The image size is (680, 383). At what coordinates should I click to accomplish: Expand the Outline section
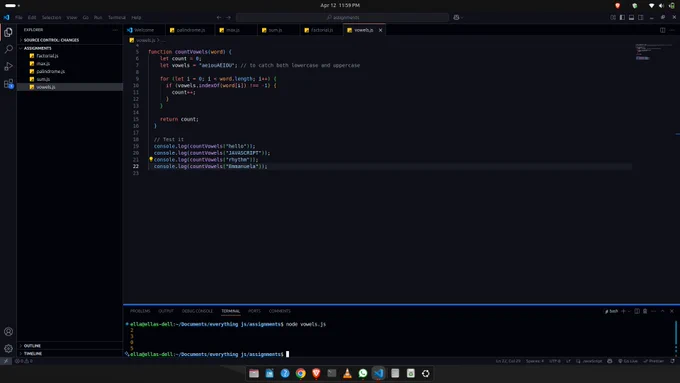click(x=69, y=346)
